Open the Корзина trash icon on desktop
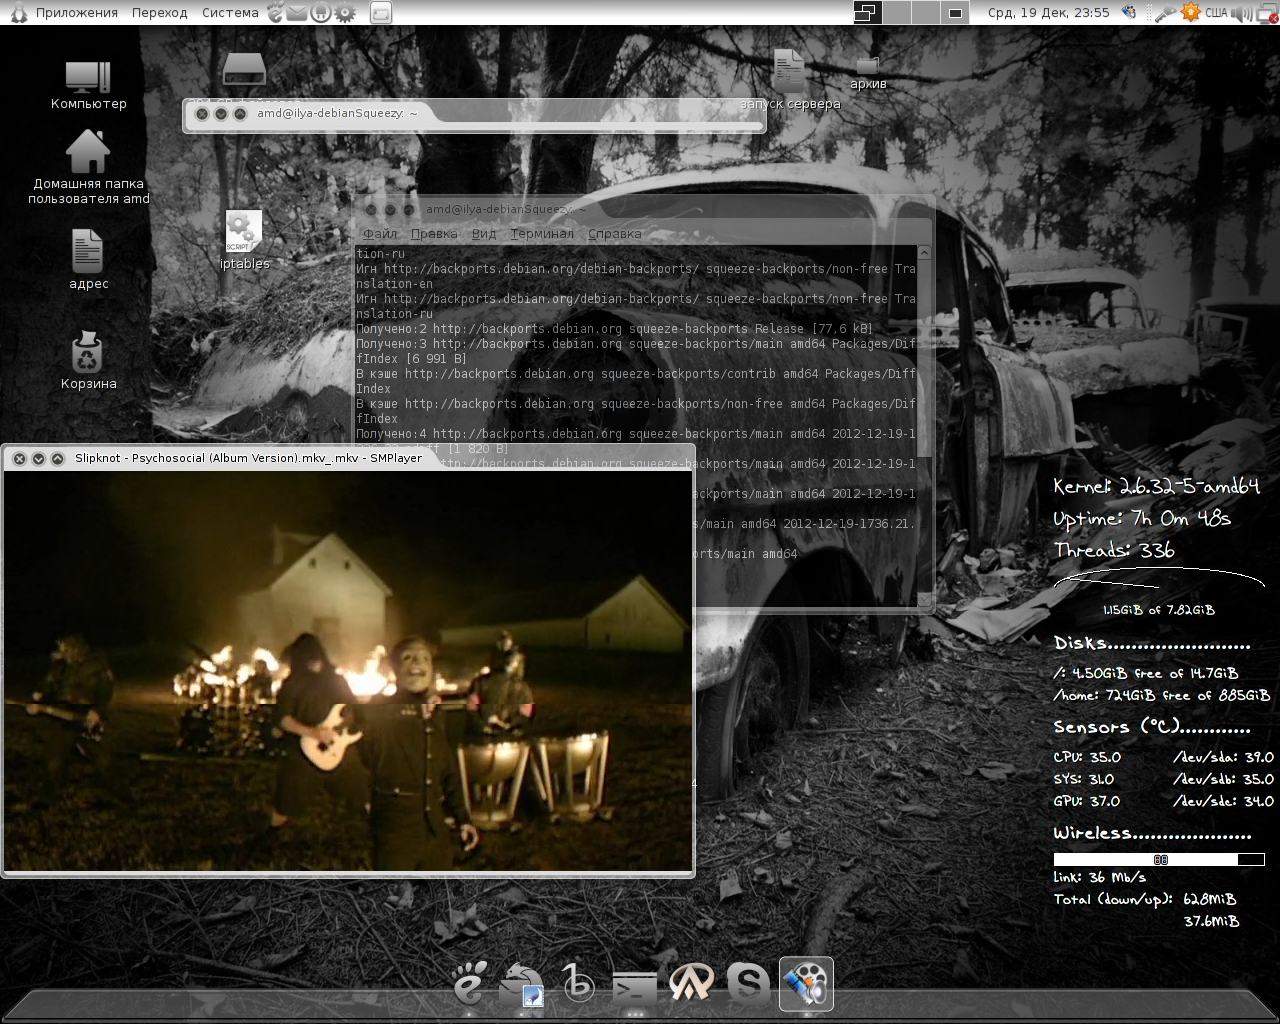The image size is (1280, 1024). [88, 353]
